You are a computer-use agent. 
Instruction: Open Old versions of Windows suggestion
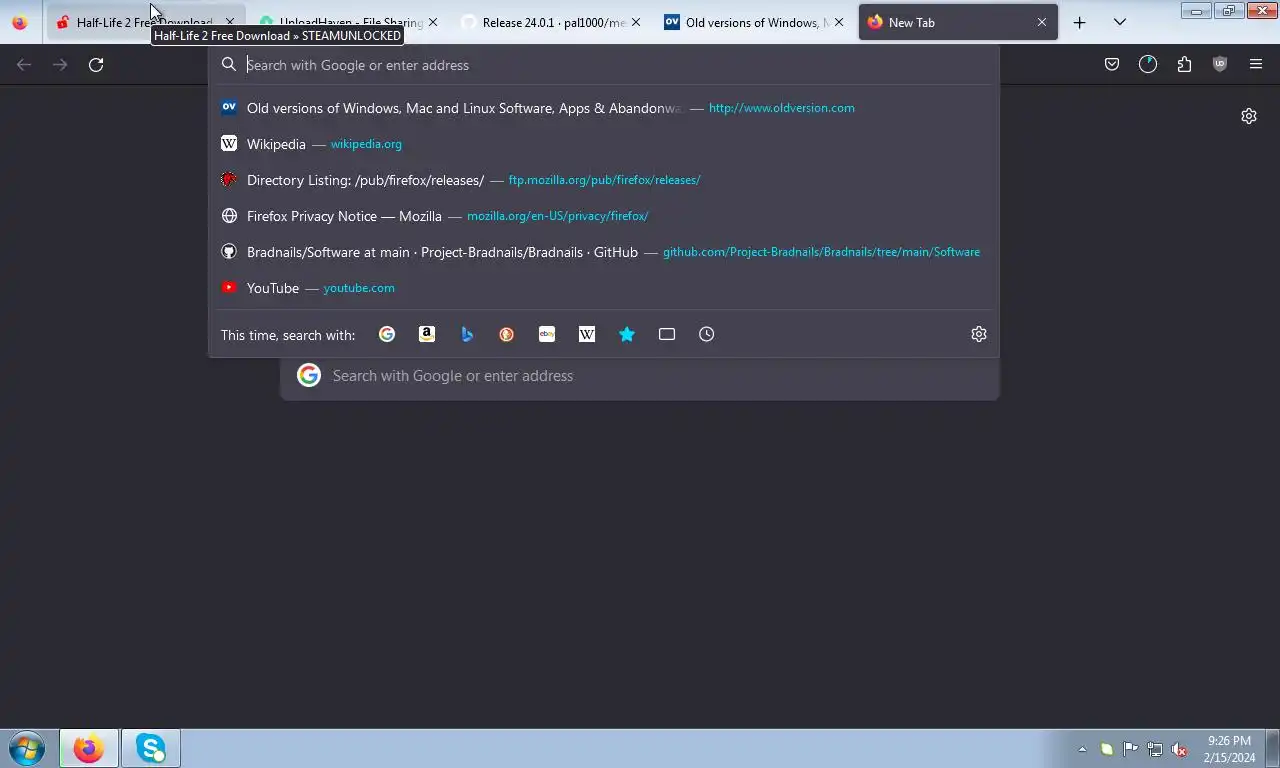604,108
